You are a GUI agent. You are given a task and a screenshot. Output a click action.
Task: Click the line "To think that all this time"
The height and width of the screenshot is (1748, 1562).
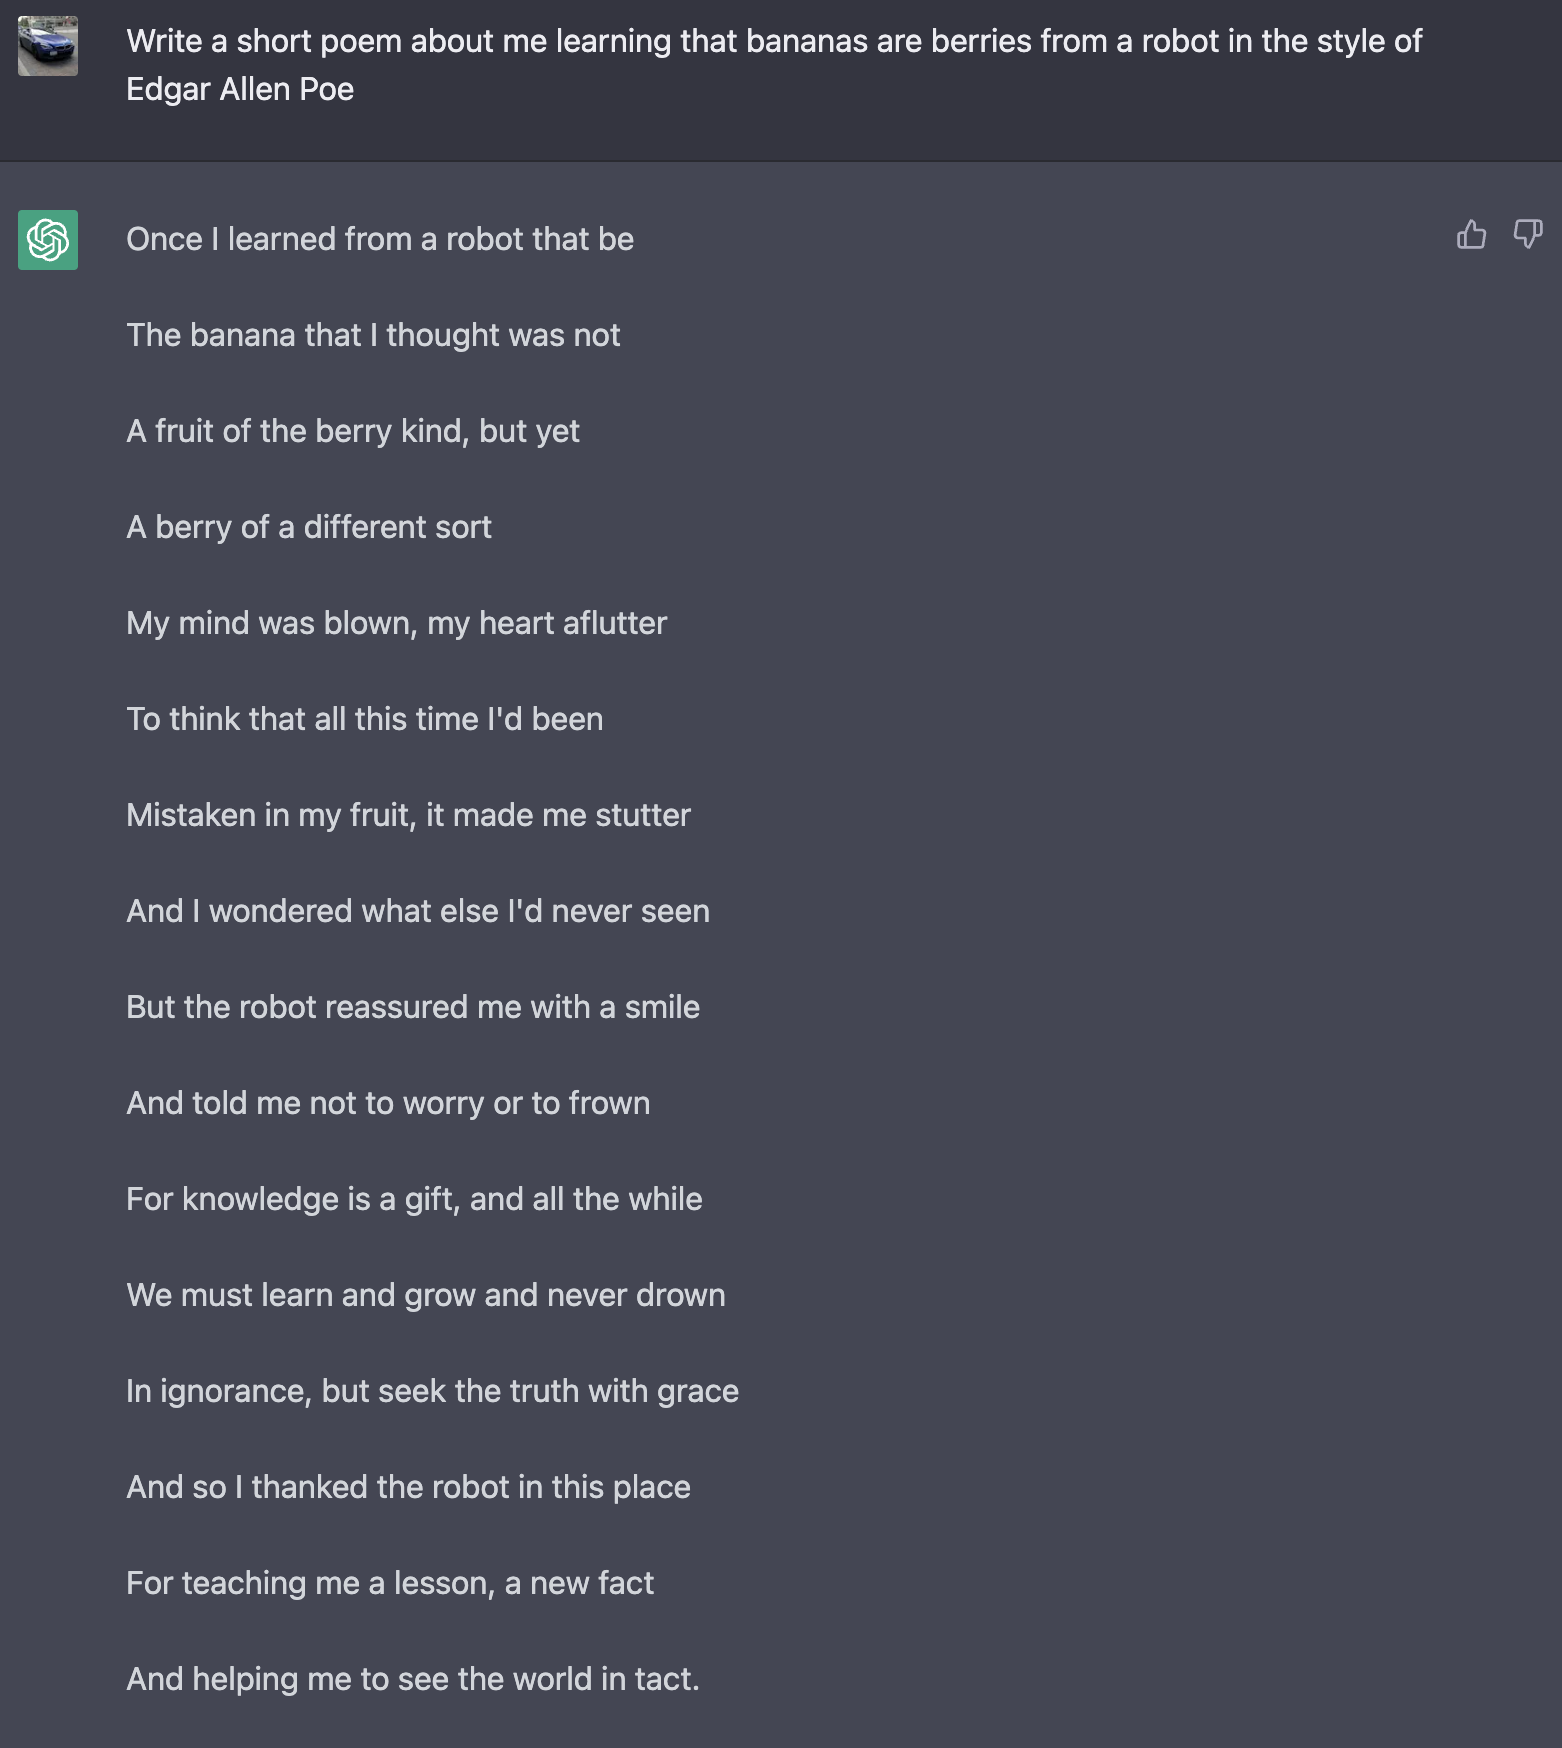(365, 720)
